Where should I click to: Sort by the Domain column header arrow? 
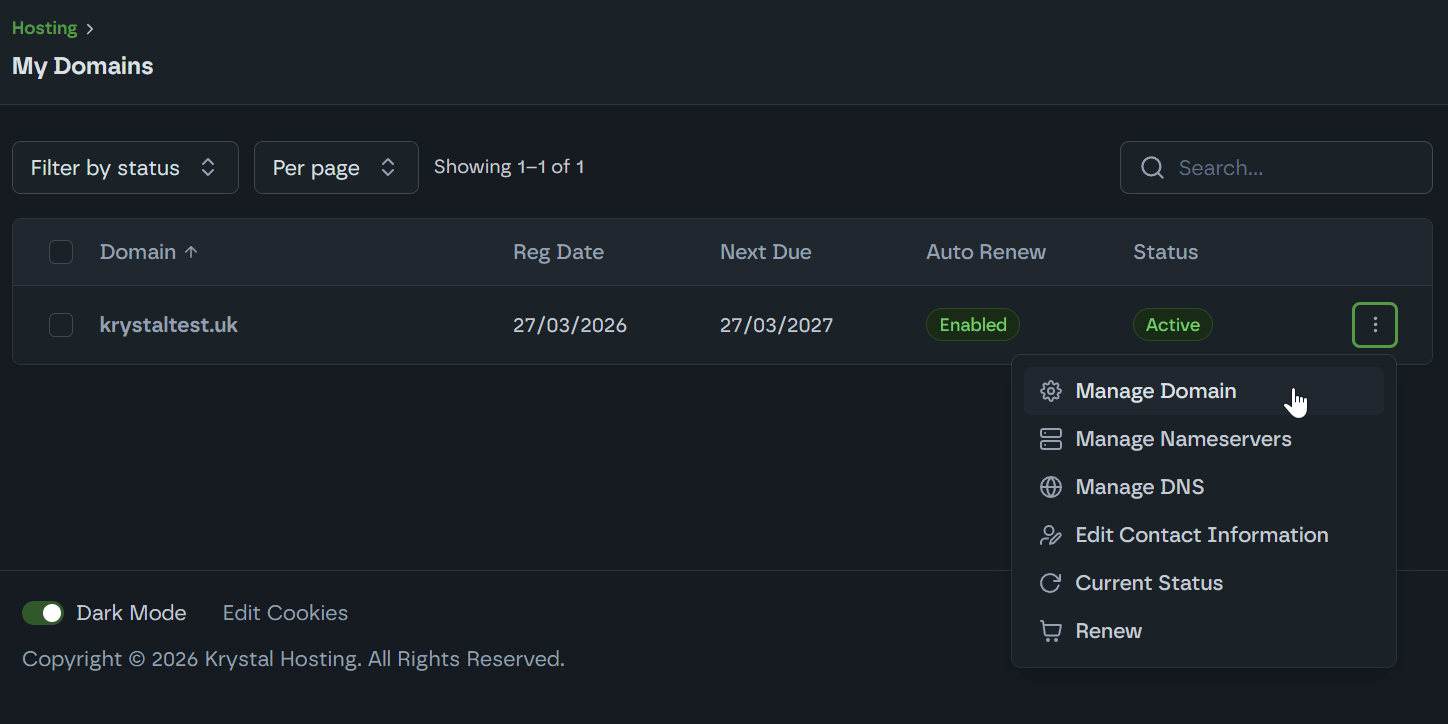click(x=191, y=252)
